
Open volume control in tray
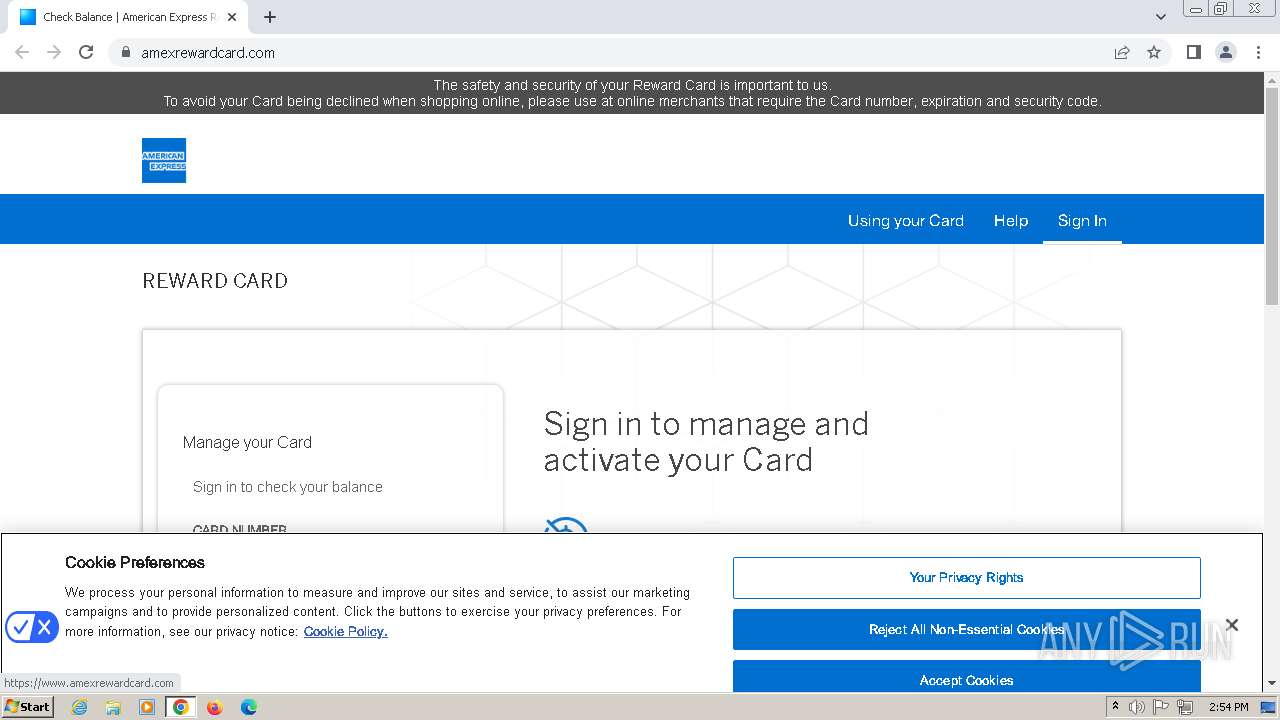[x=1137, y=707]
